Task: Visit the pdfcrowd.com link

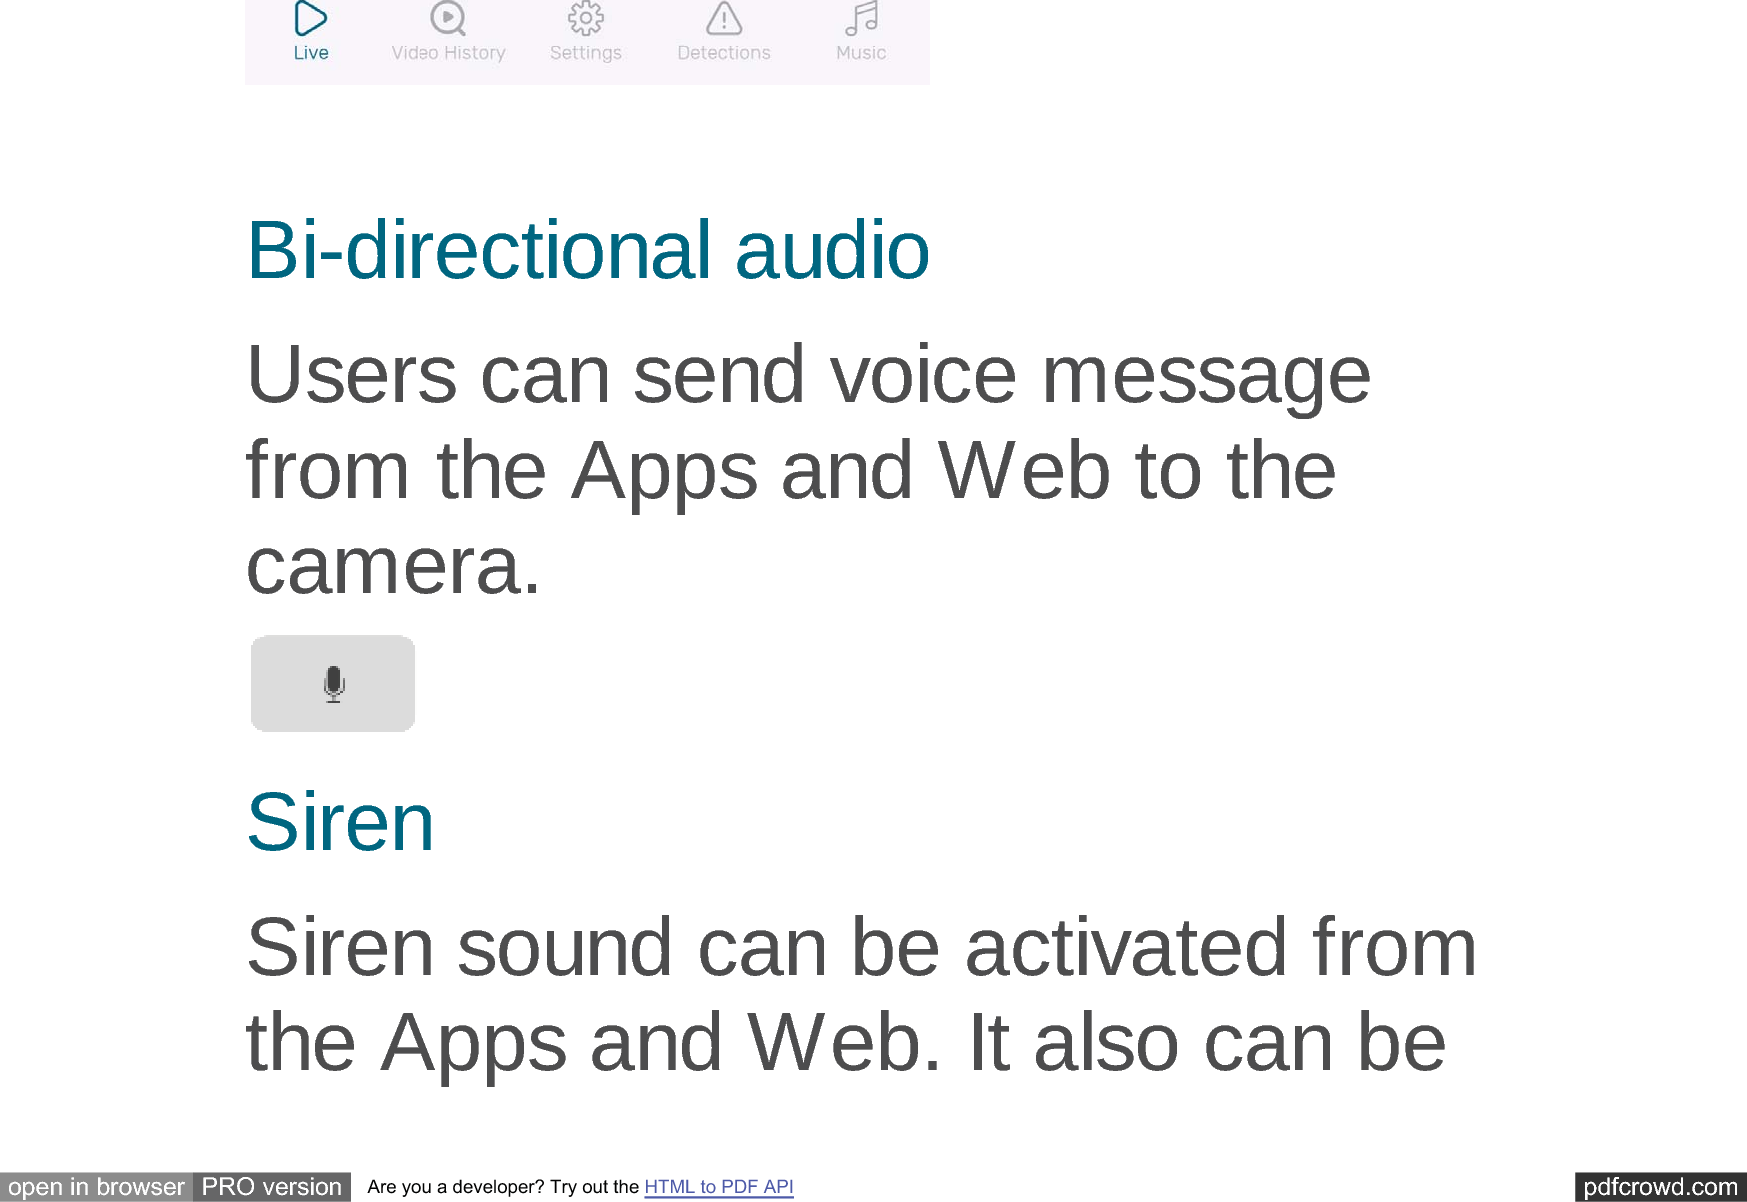Action: coord(1660,1187)
